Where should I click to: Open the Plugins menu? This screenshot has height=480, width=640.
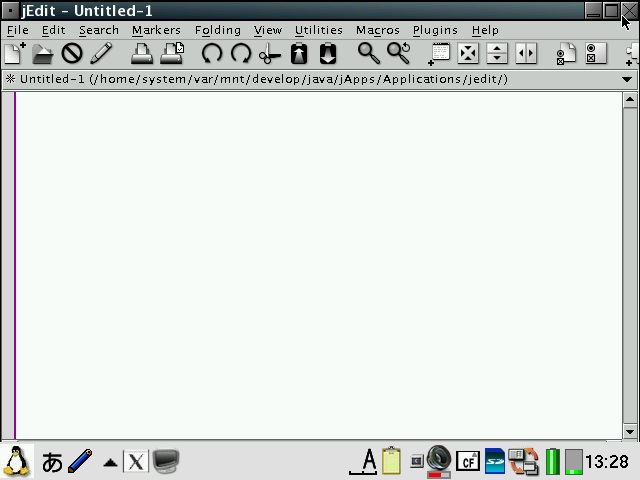(x=435, y=30)
